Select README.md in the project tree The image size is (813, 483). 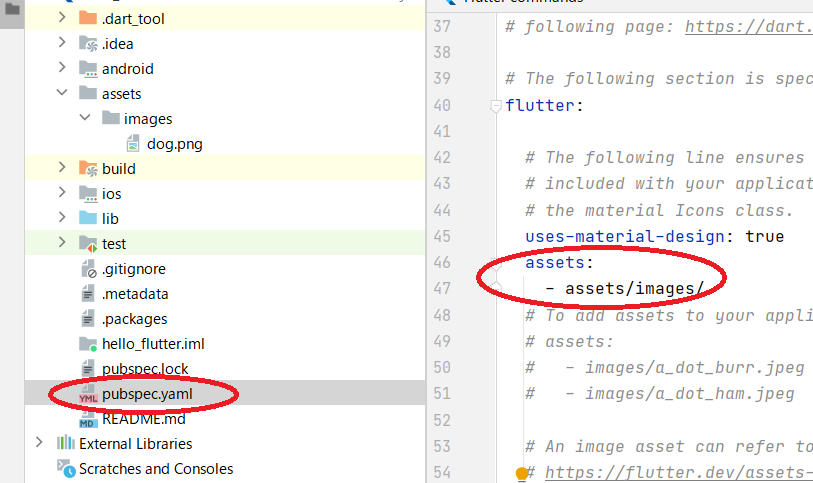(144, 419)
